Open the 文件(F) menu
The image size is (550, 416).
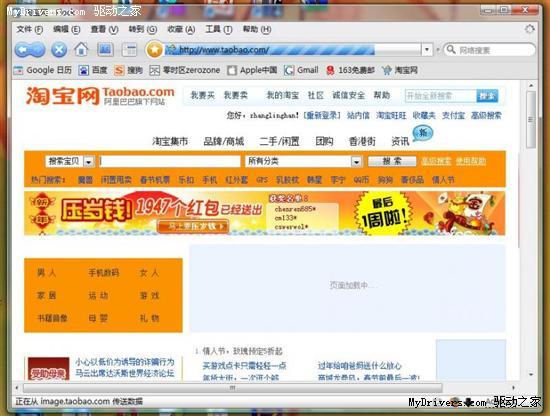tap(29, 29)
